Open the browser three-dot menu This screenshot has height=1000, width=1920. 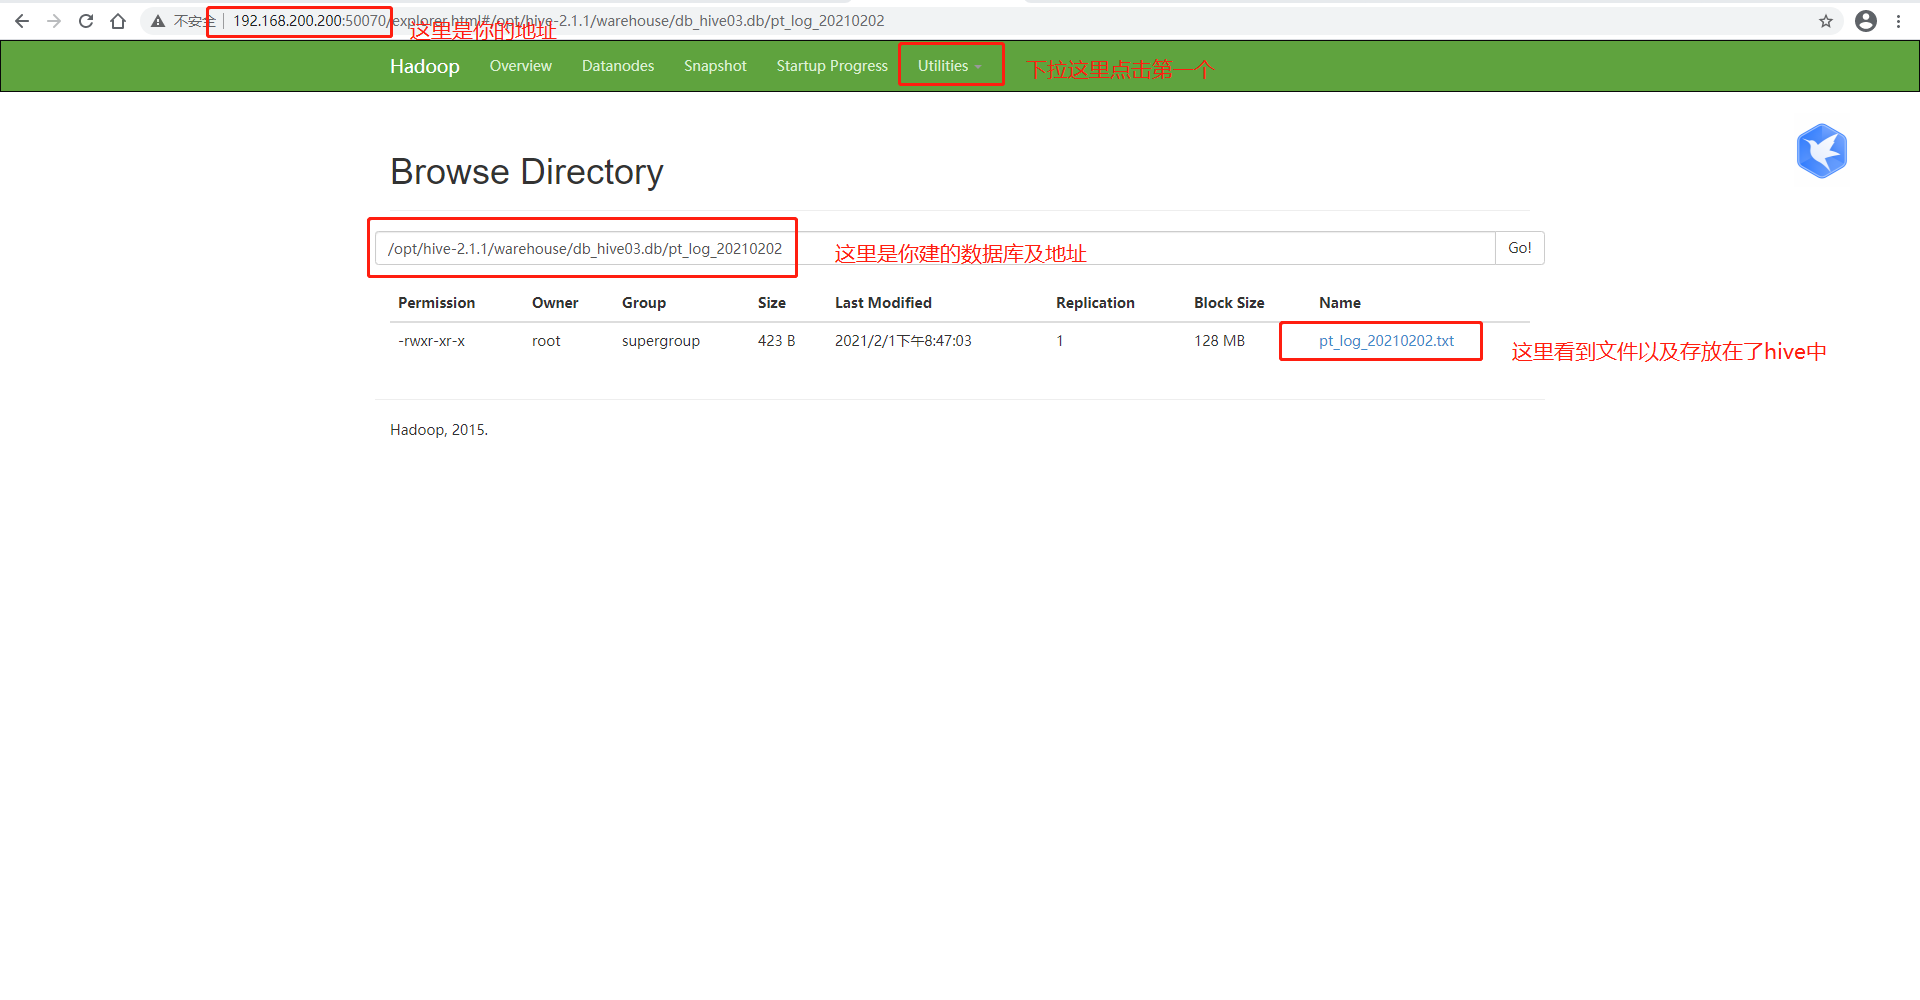pos(1898,21)
